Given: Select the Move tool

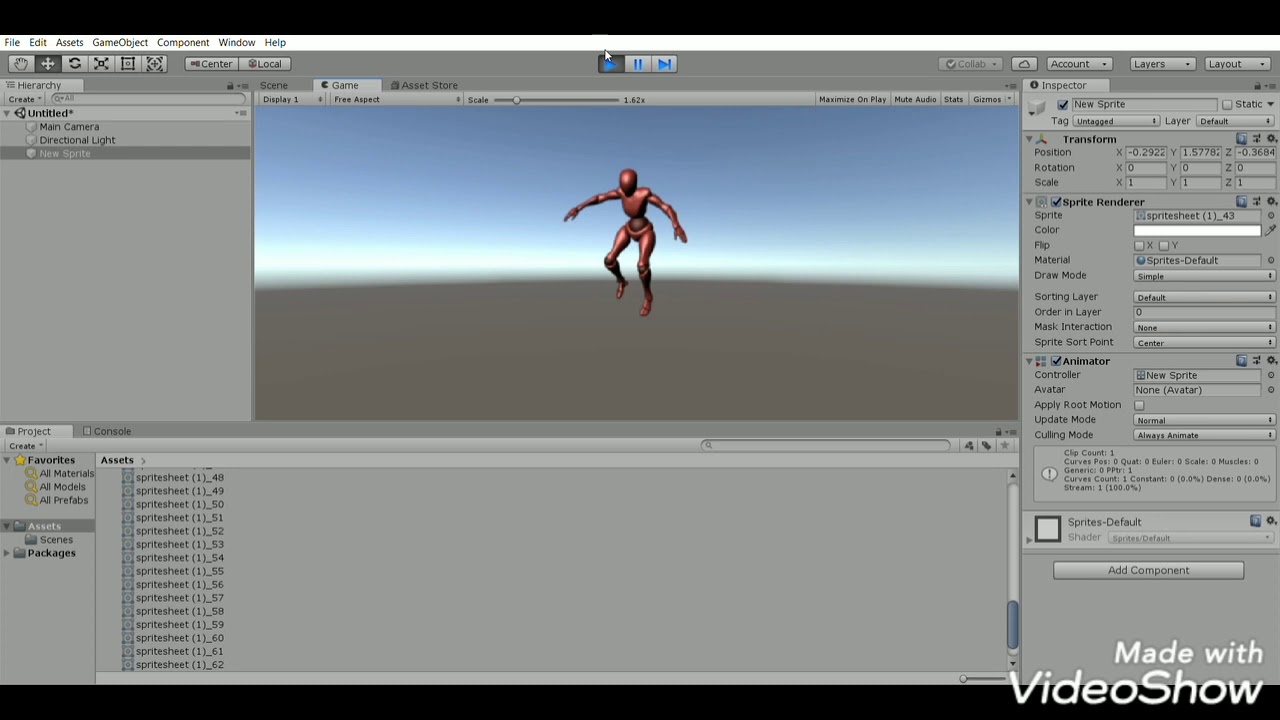Looking at the screenshot, I should coord(48,64).
